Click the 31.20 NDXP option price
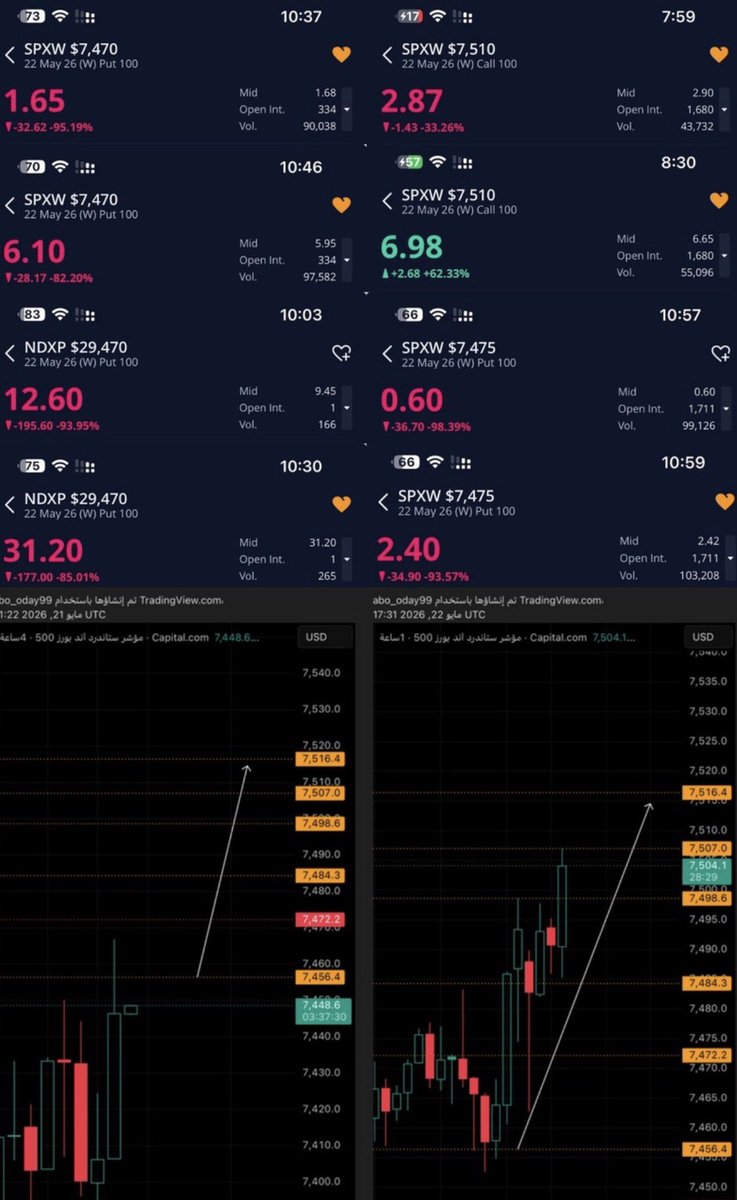This screenshot has width=737, height=1200. click(x=44, y=550)
